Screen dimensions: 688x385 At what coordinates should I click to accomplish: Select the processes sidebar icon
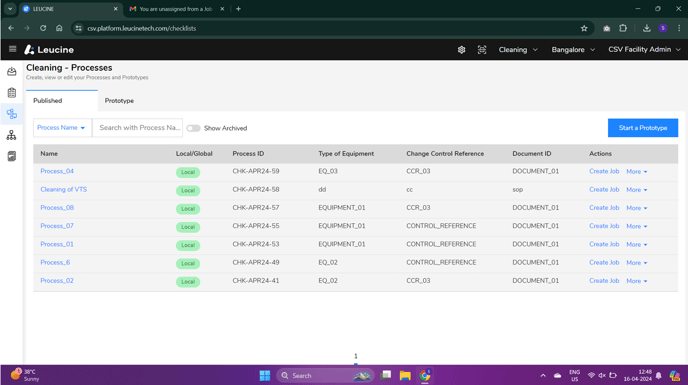12,114
